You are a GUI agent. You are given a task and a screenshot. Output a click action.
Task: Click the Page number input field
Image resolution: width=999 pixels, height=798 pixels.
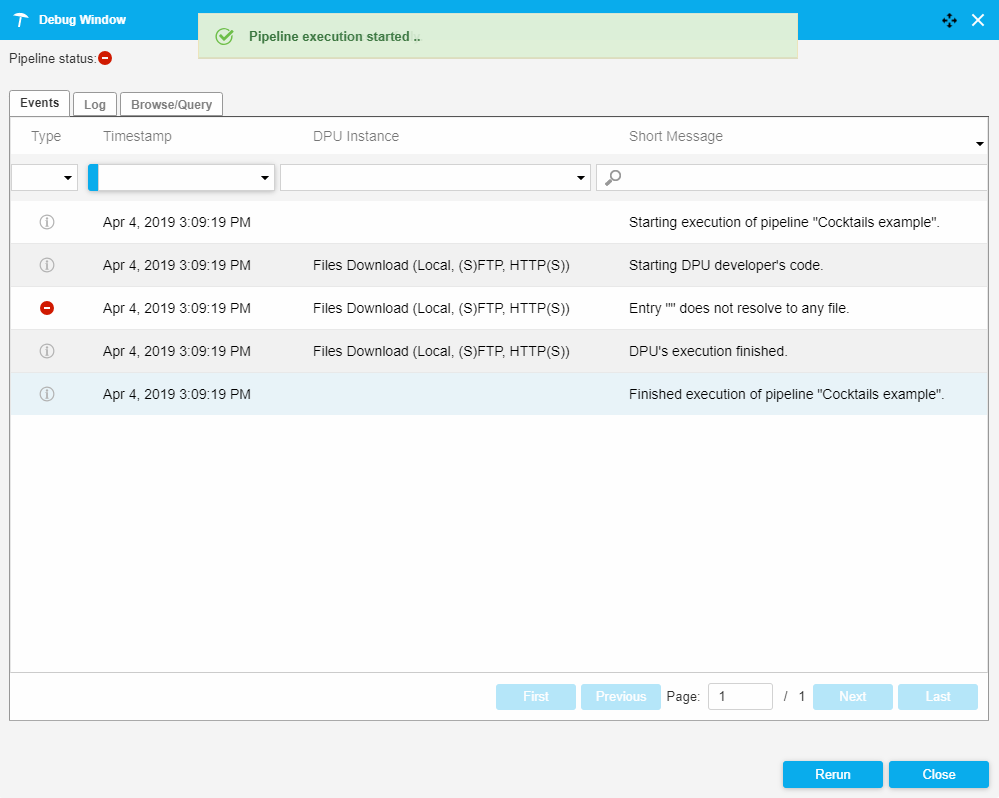(x=740, y=696)
